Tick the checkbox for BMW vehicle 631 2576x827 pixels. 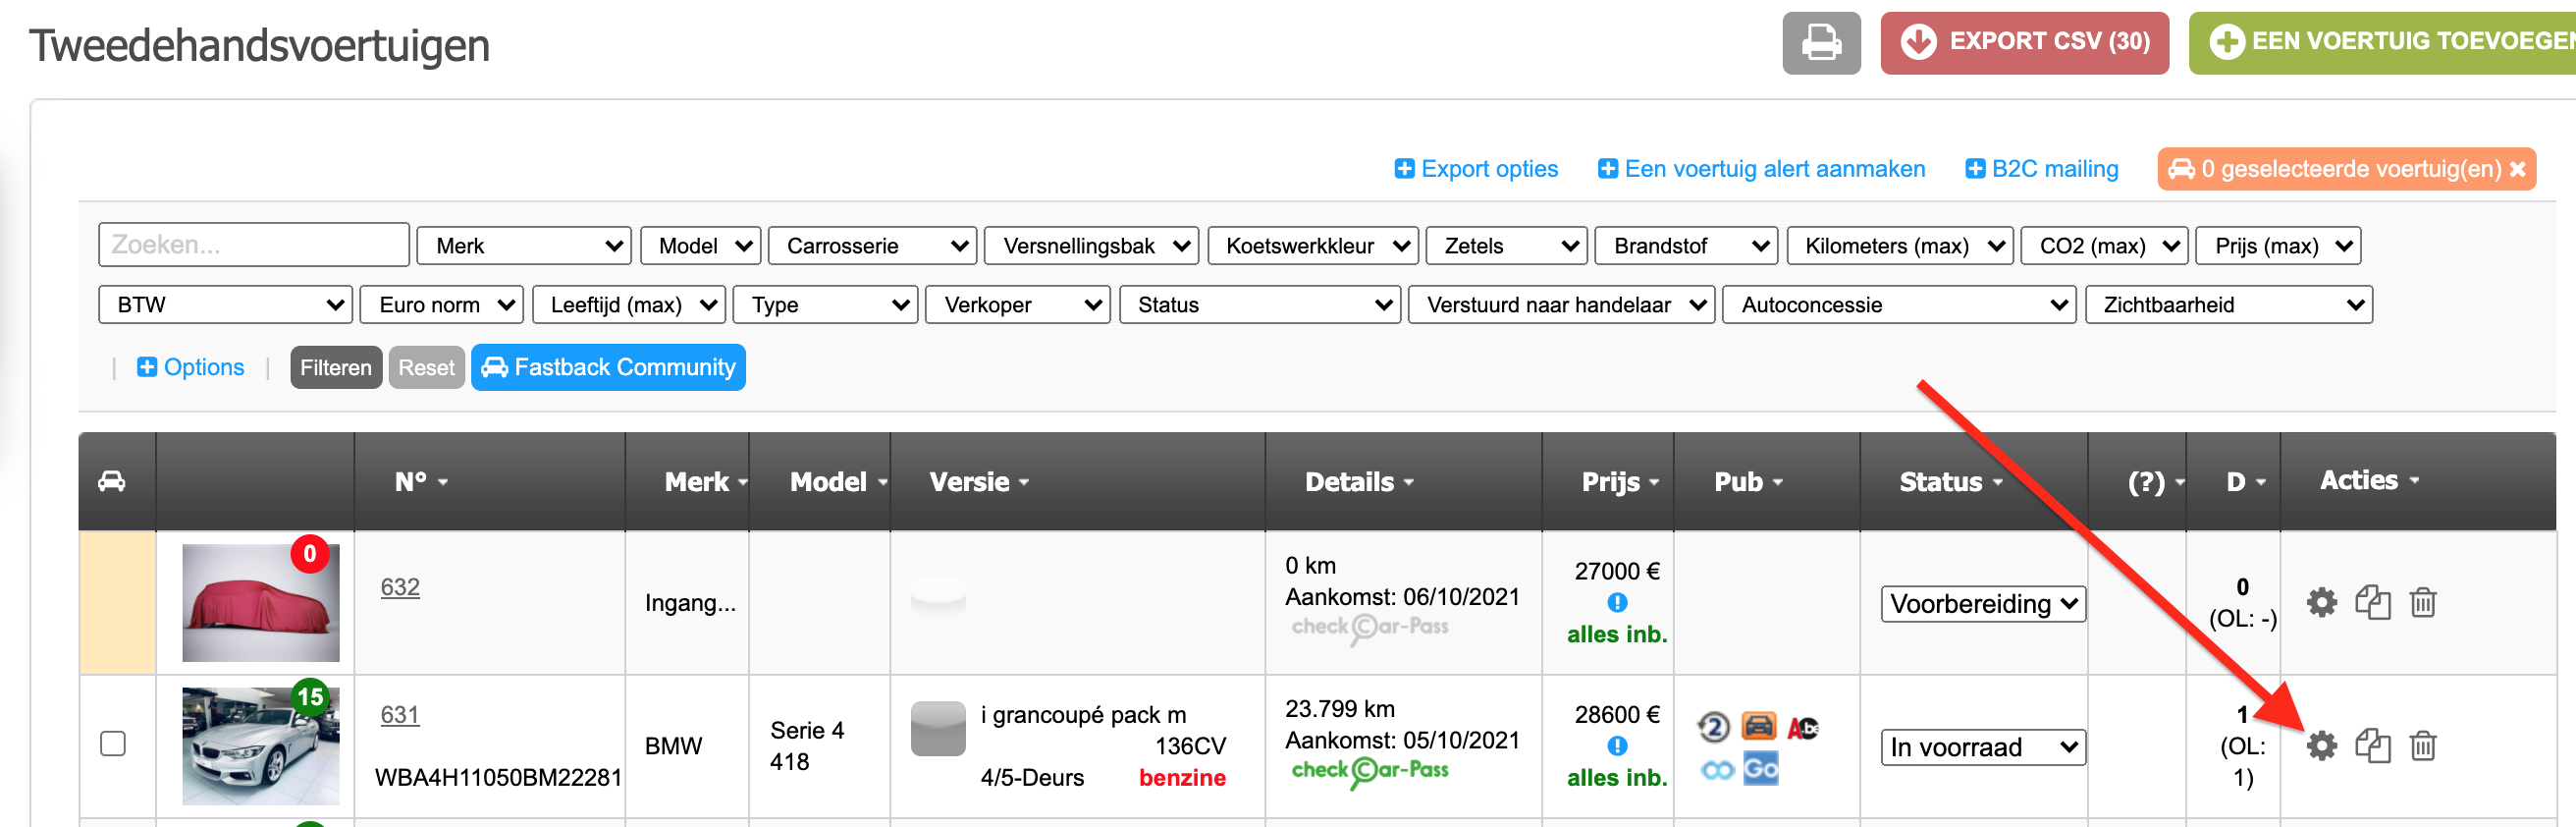coord(113,743)
